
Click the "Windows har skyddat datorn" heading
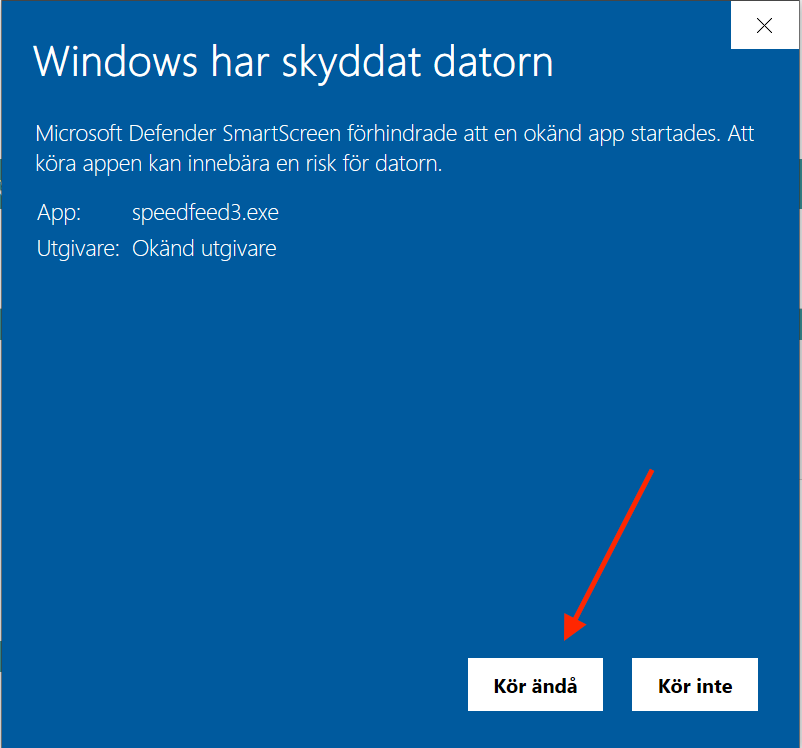(x=293, y=63)
